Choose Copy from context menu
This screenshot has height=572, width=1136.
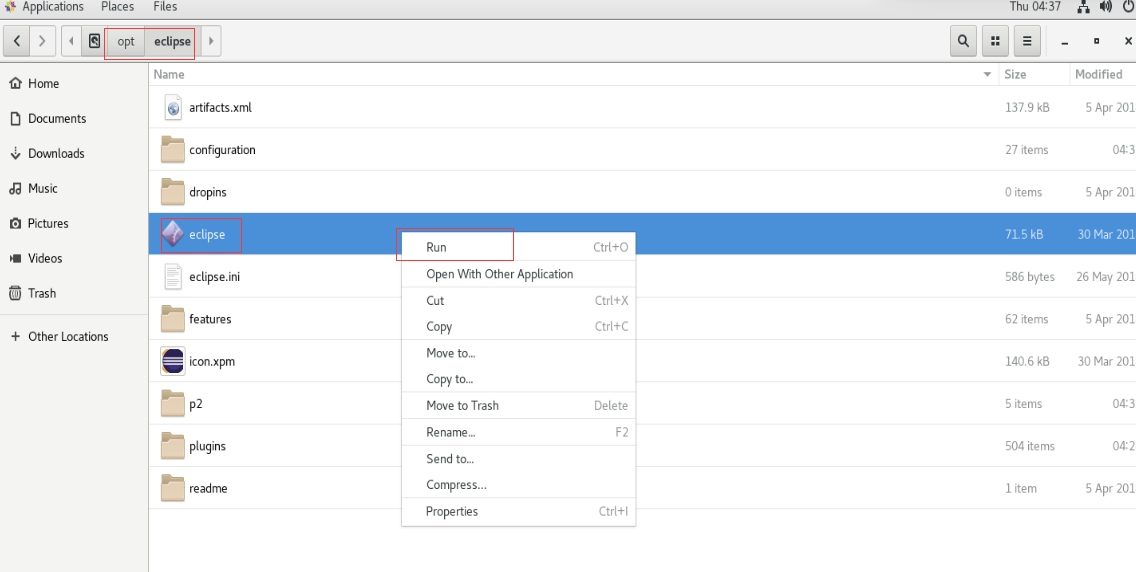[519, 327]
